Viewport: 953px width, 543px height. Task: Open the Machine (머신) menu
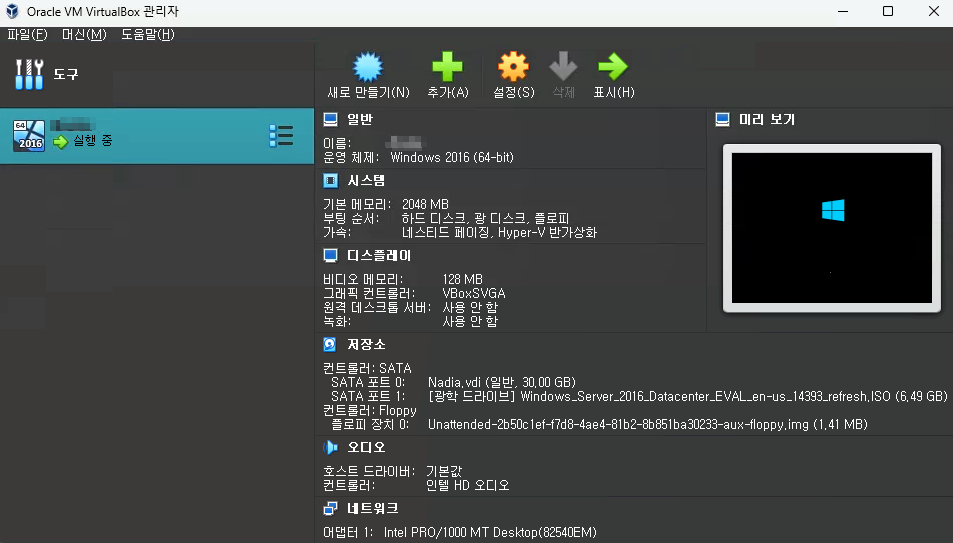click(x=84, y=35)
